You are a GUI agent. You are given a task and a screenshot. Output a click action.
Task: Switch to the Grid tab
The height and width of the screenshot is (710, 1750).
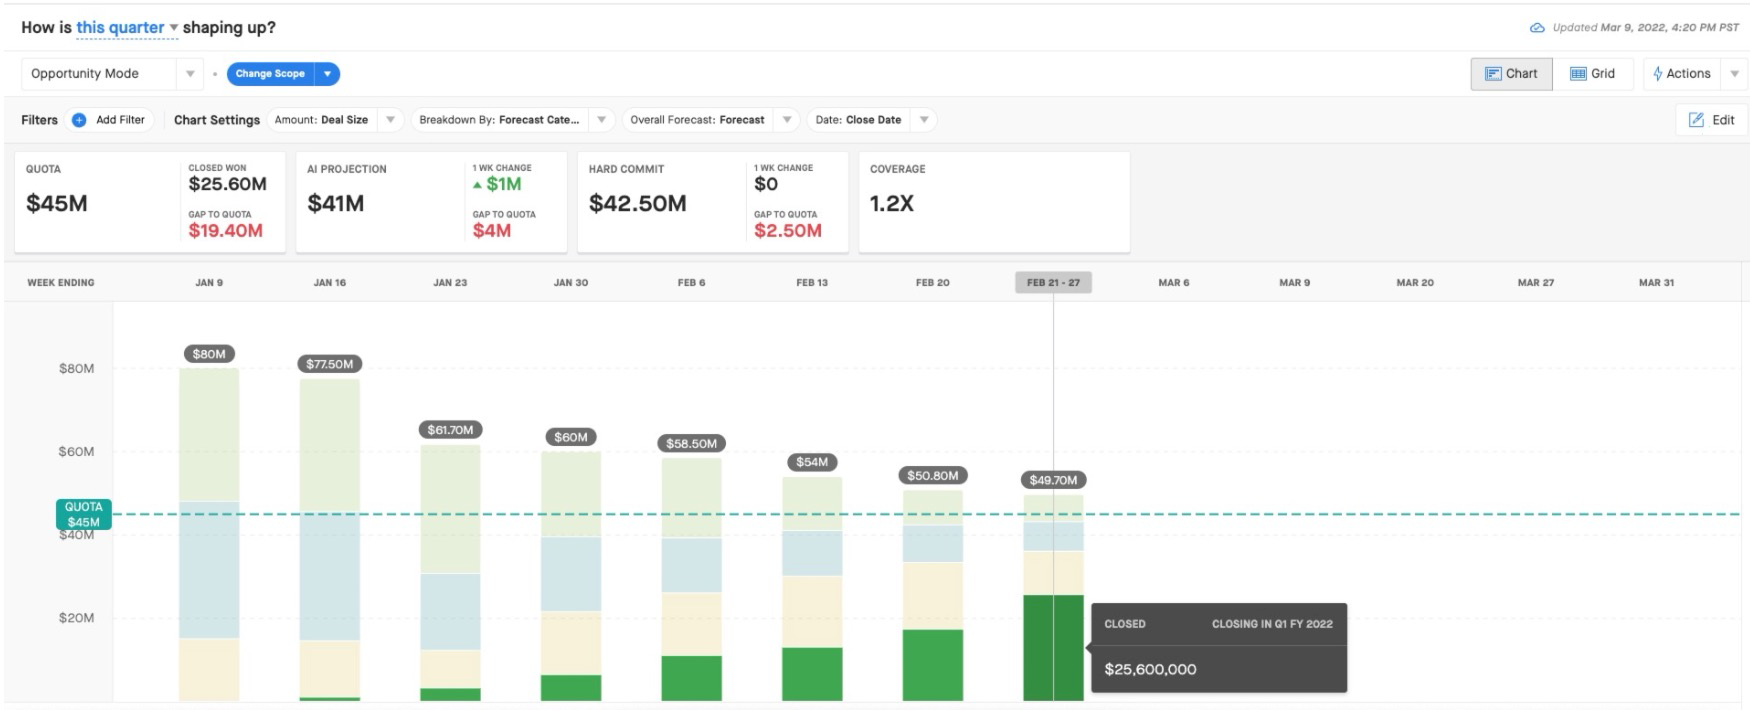point(1593,74)
